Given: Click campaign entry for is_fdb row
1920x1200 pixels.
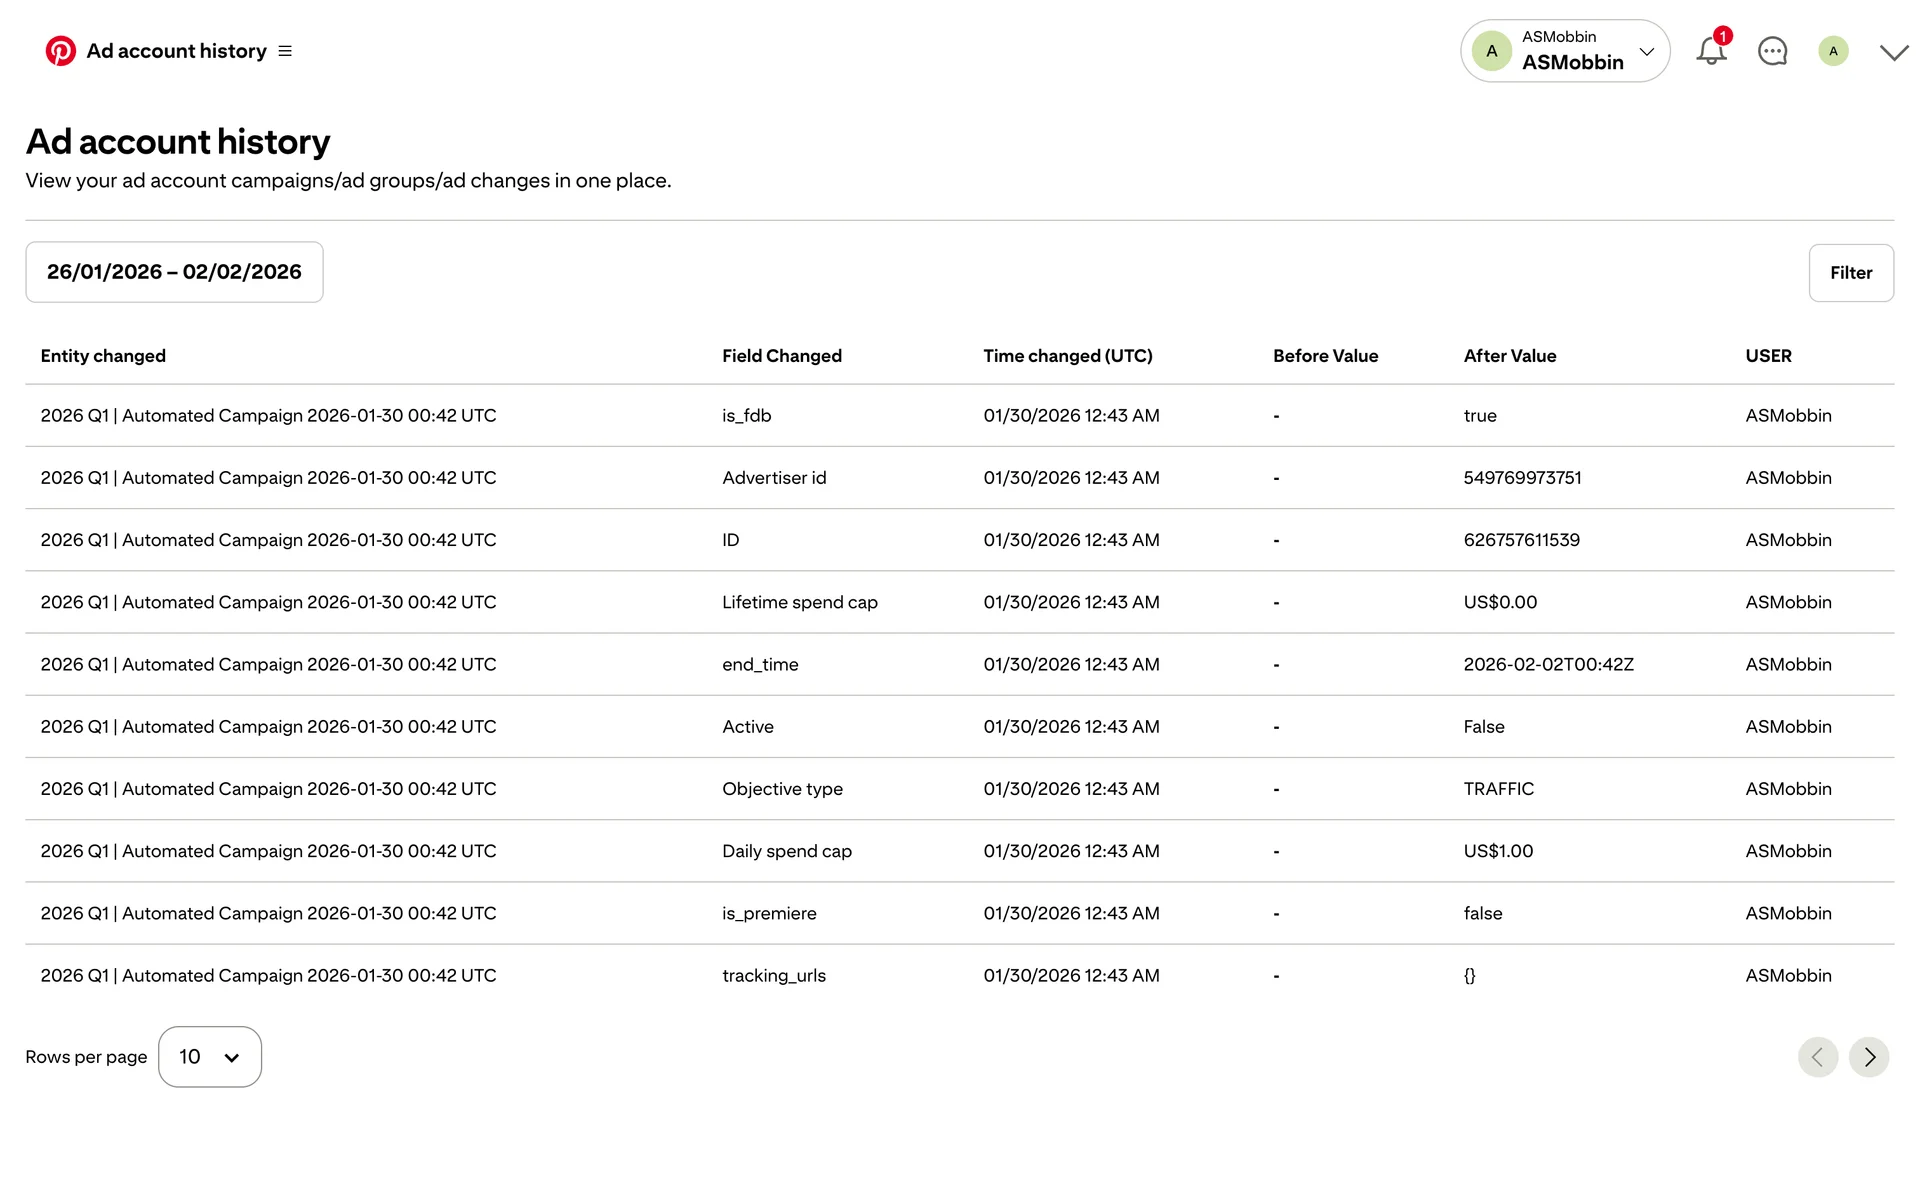Looking at the screenshot, I should [268, 416].
